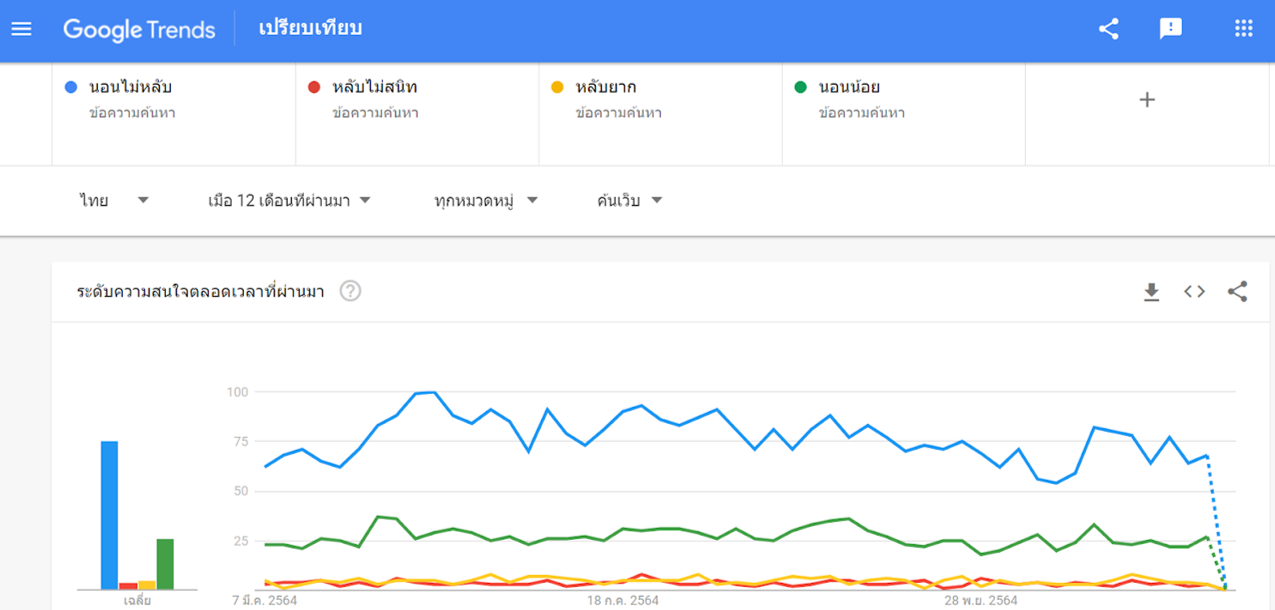Open the Google apps grid
1275x610 pixels.
[1243, 29]
